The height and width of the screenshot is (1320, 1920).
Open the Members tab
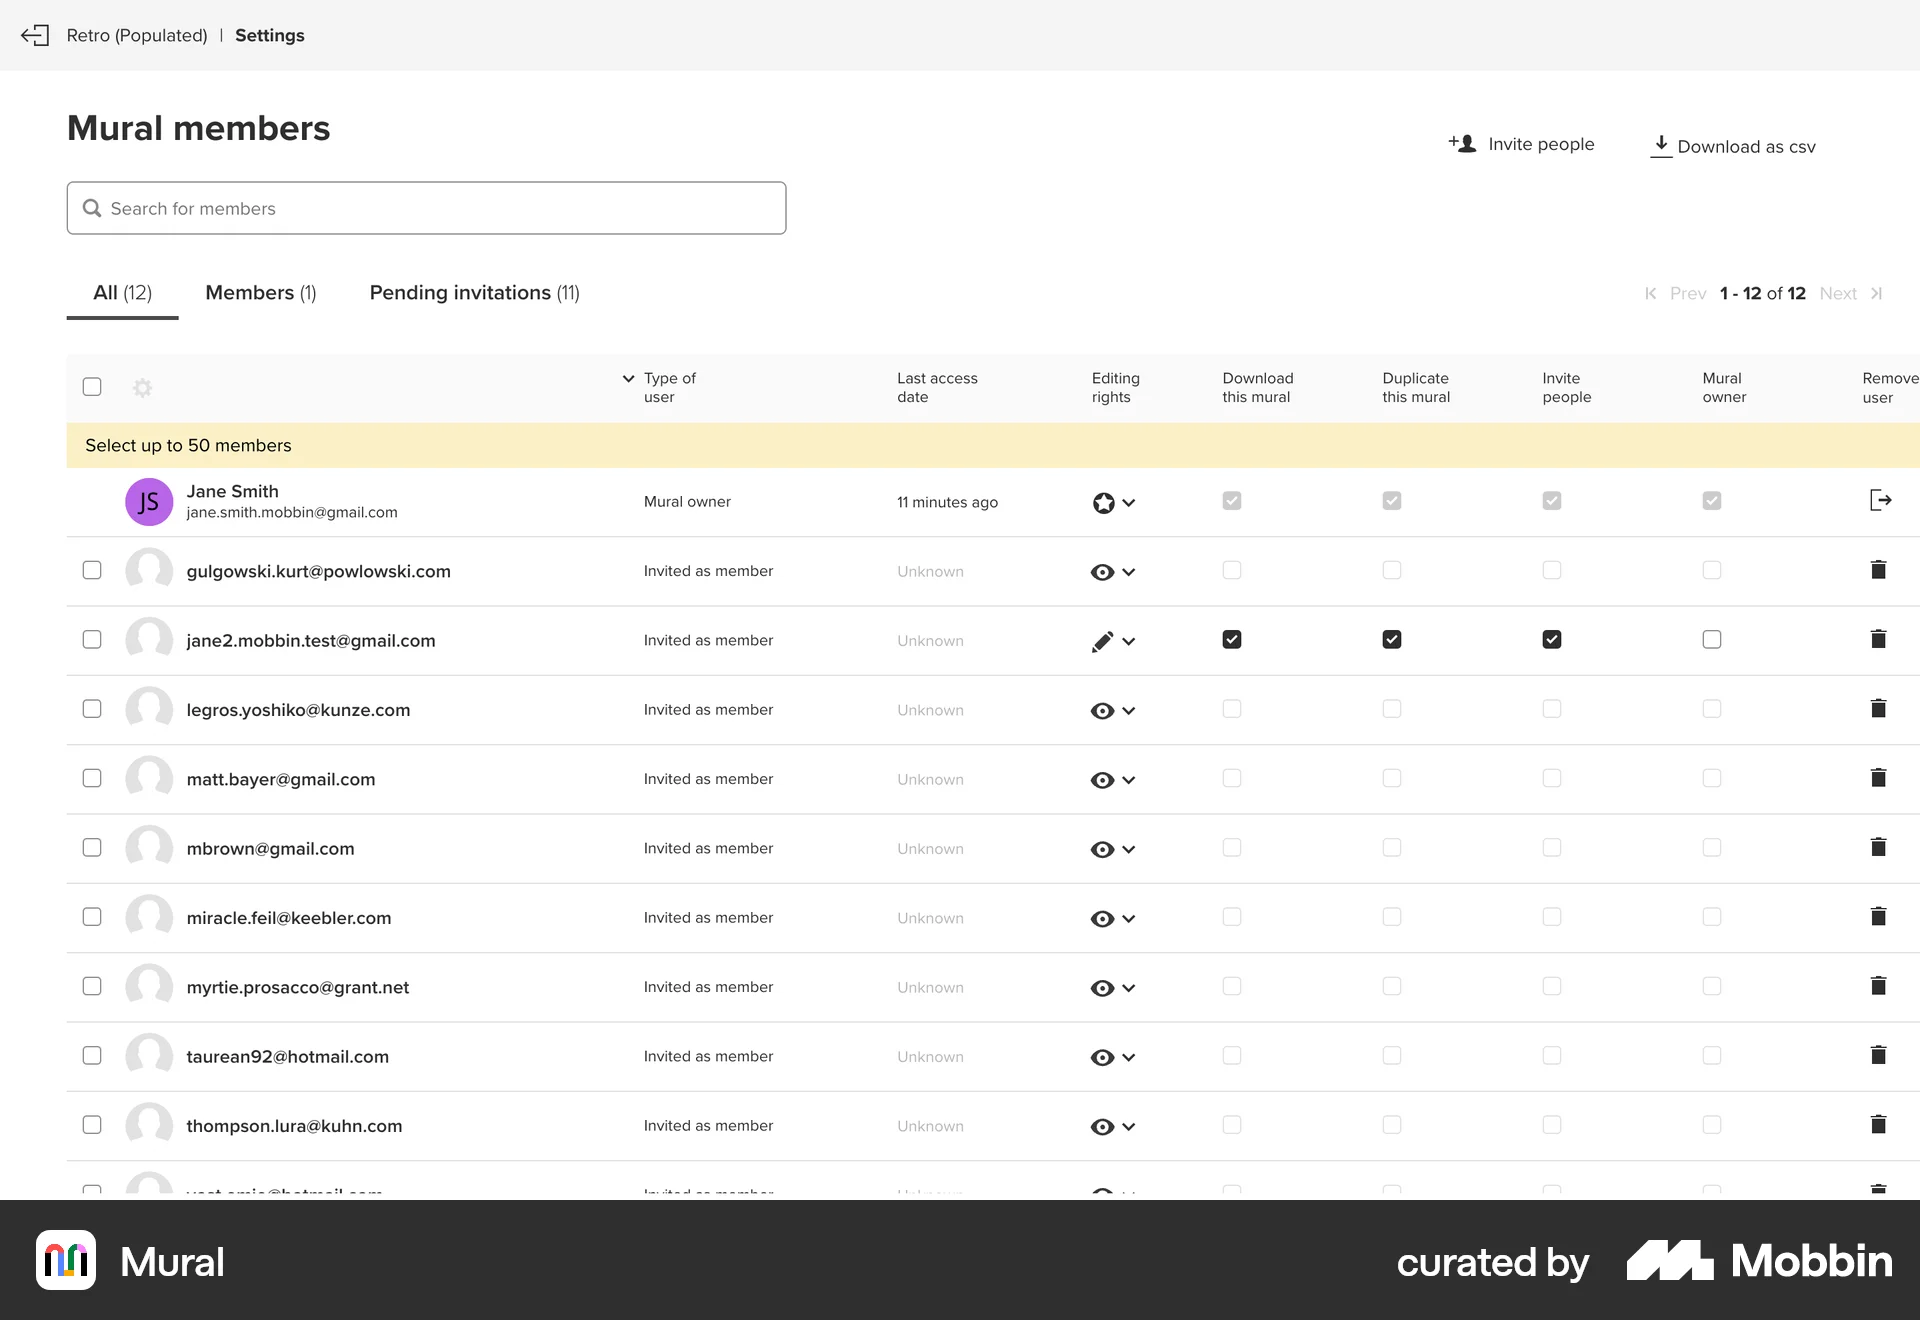point(261,292)
